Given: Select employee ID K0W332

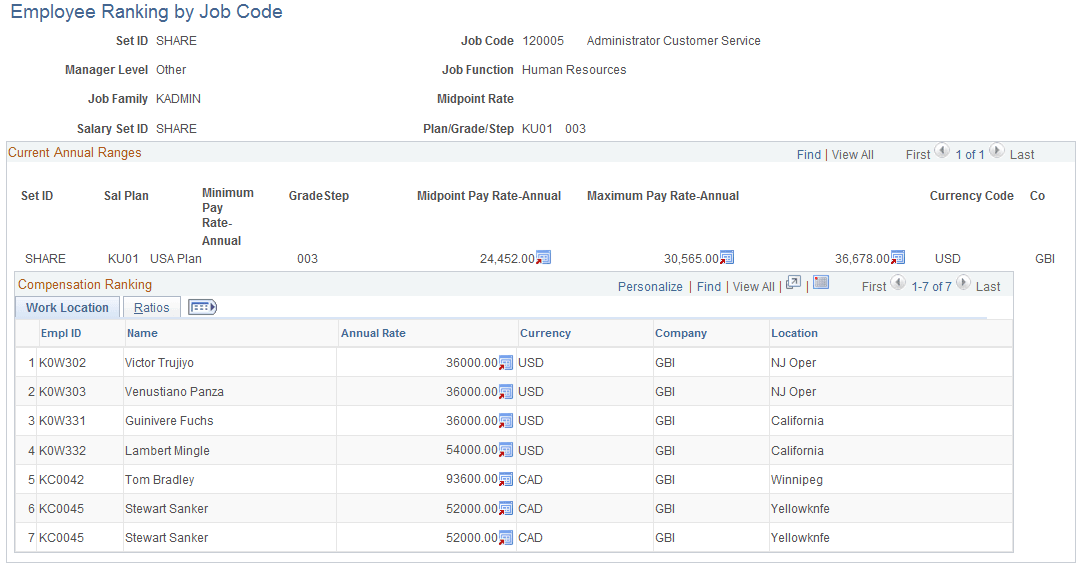Looking at the screenshot, I should (62, 451).
